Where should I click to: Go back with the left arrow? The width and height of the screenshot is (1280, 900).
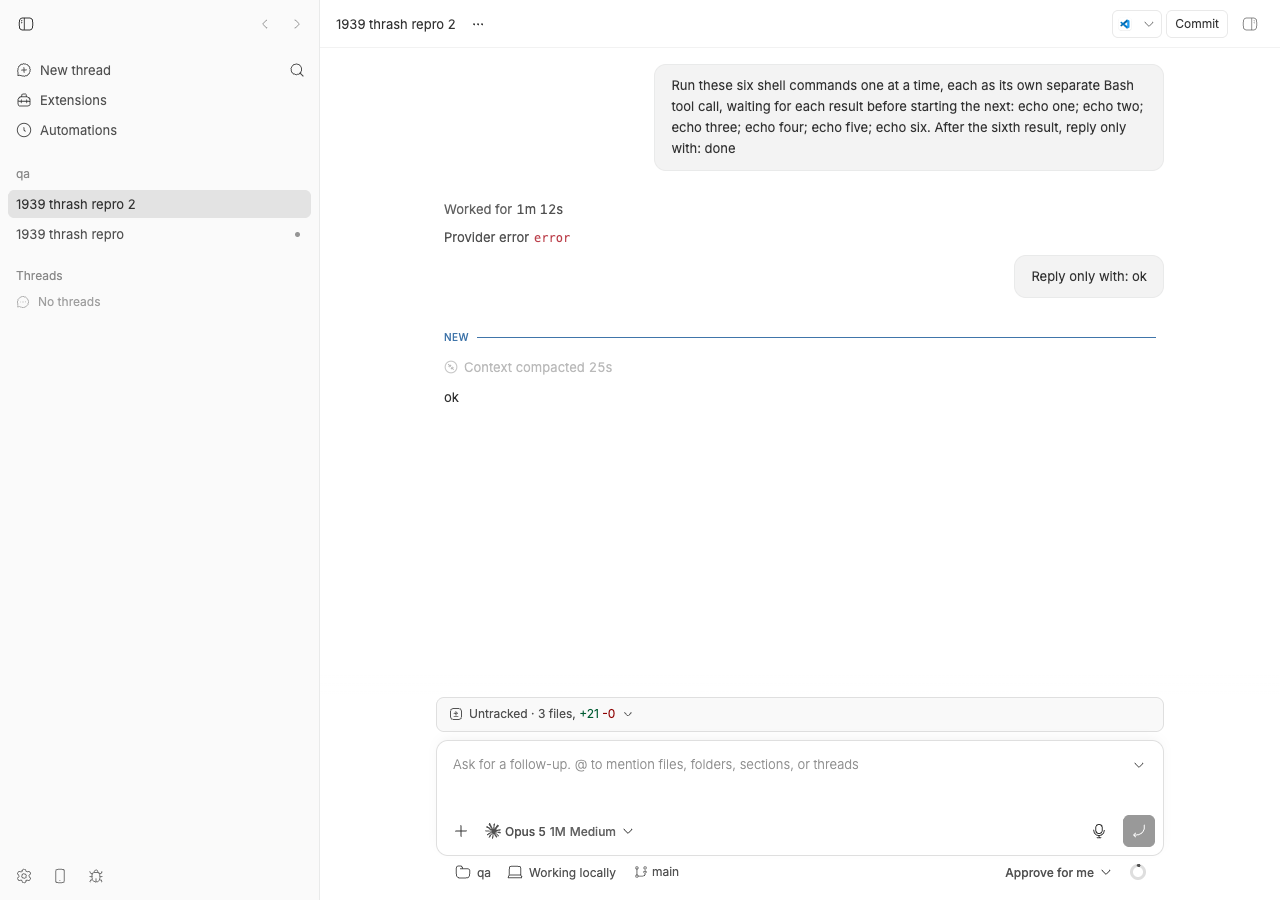(265, 24)
